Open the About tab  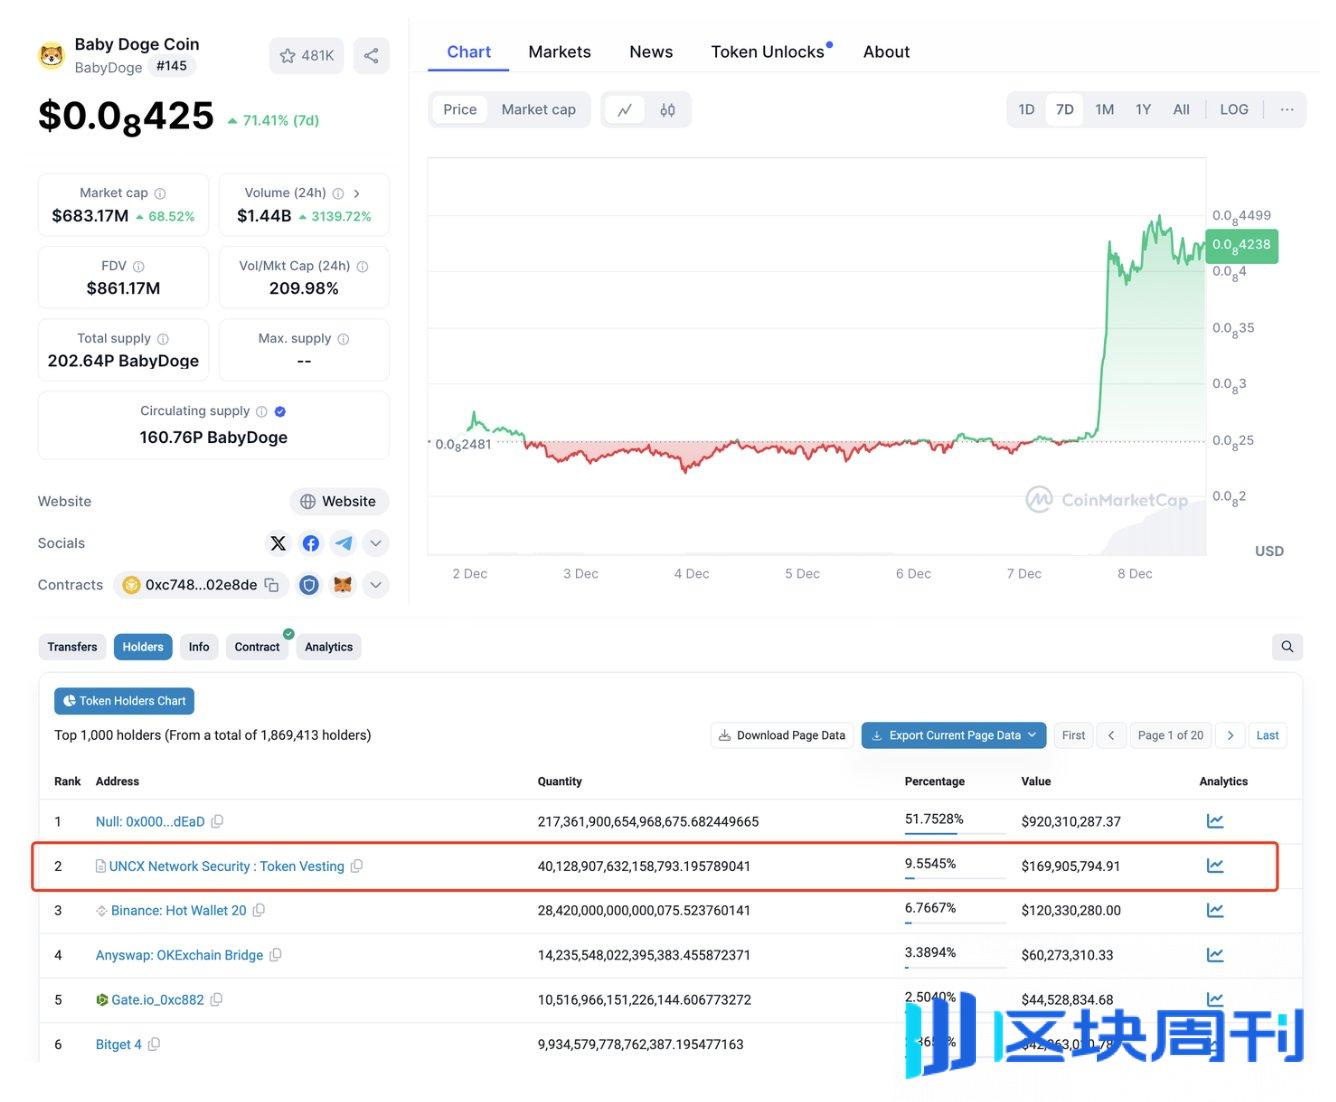click(x=886, y=52)
